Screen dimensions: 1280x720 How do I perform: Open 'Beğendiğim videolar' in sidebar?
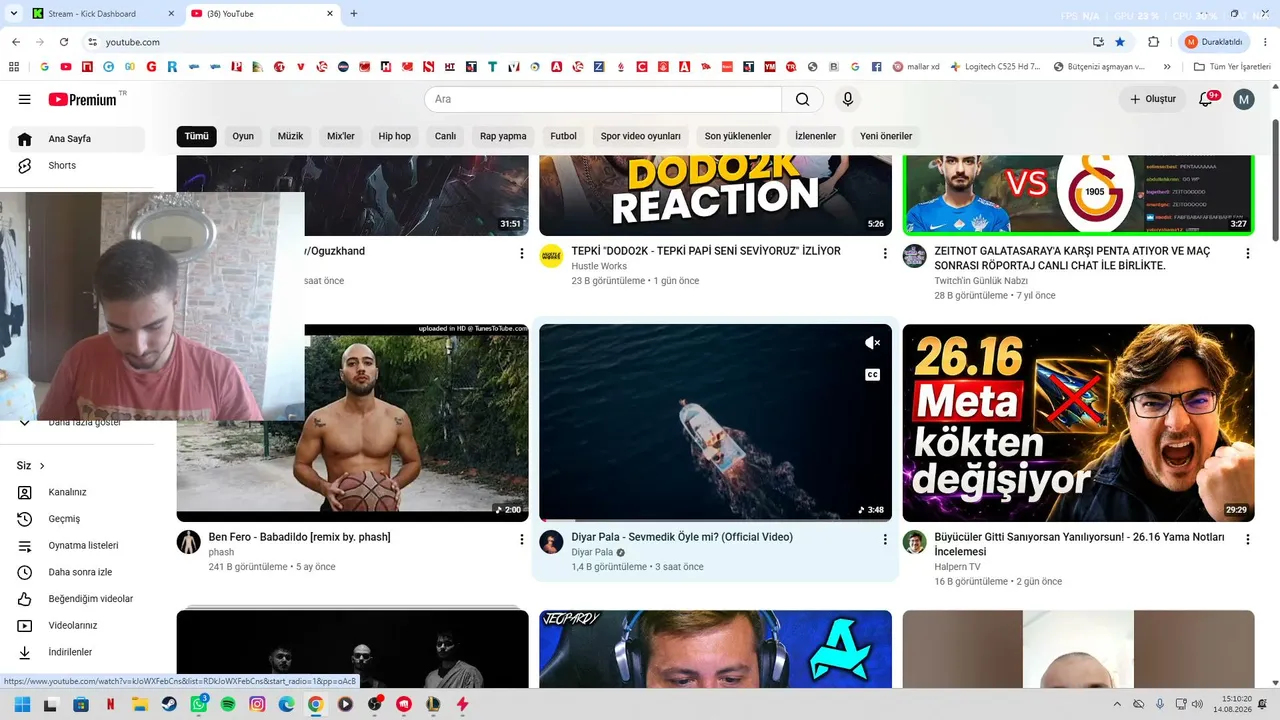(90, 599)
